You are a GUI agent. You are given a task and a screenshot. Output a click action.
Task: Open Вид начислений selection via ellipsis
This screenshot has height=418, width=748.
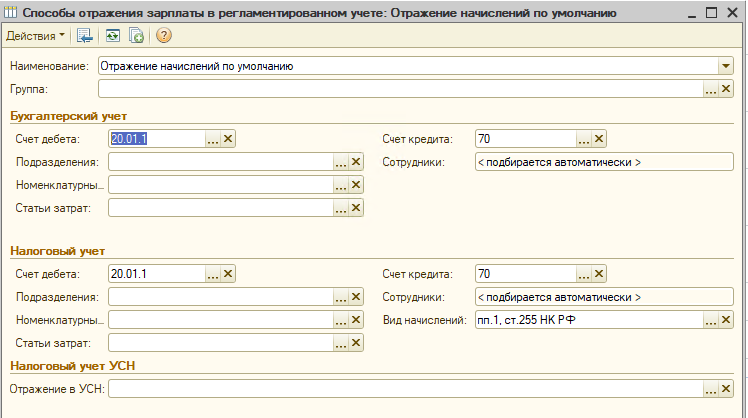coord(711,320)
